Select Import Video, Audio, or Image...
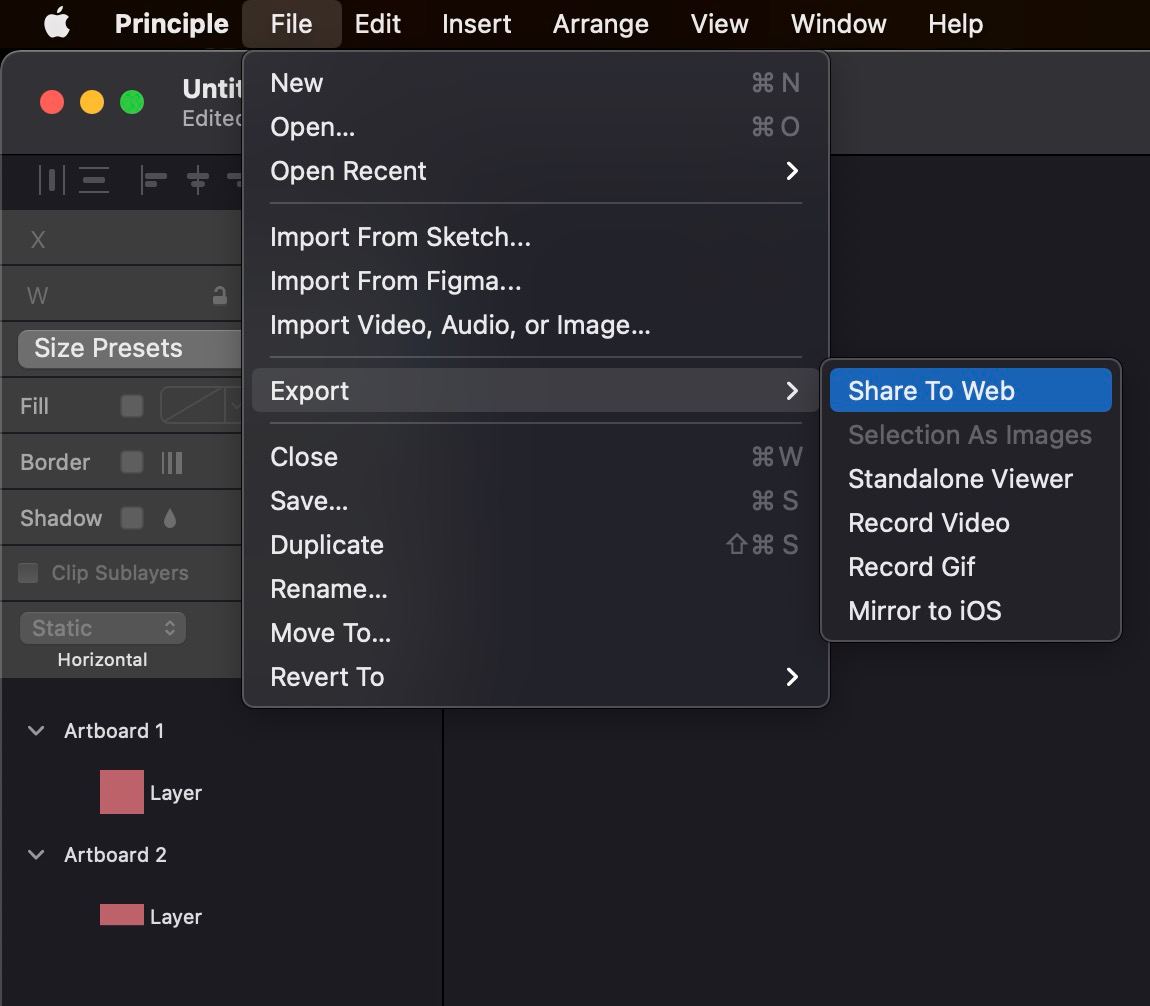 coord(535,325)
